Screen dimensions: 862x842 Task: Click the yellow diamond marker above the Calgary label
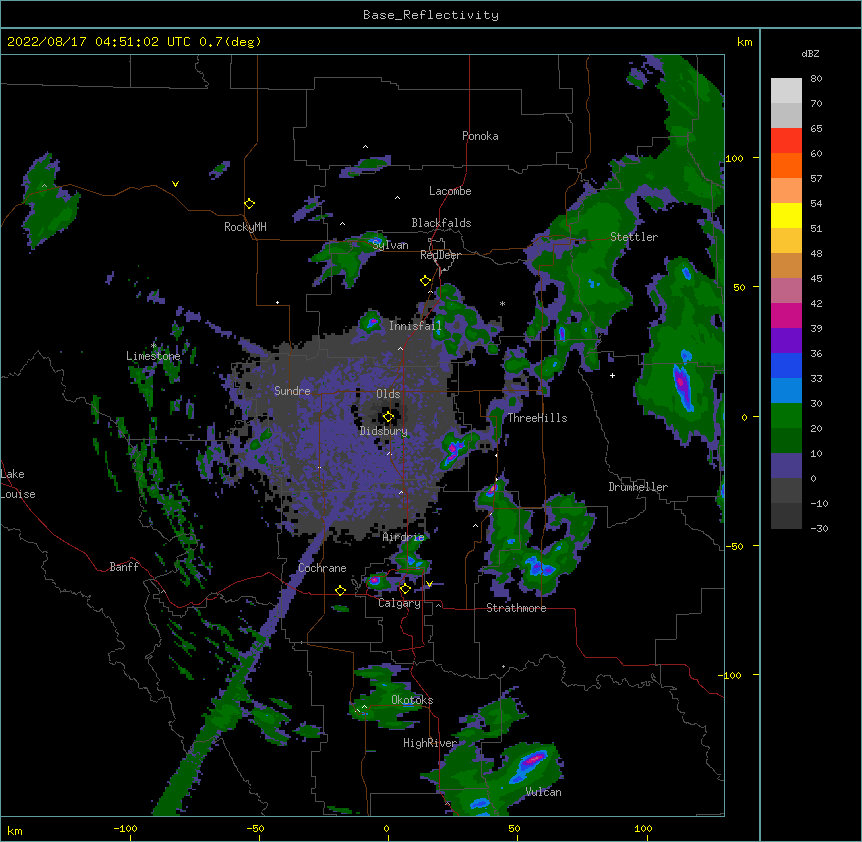point(405,589)
